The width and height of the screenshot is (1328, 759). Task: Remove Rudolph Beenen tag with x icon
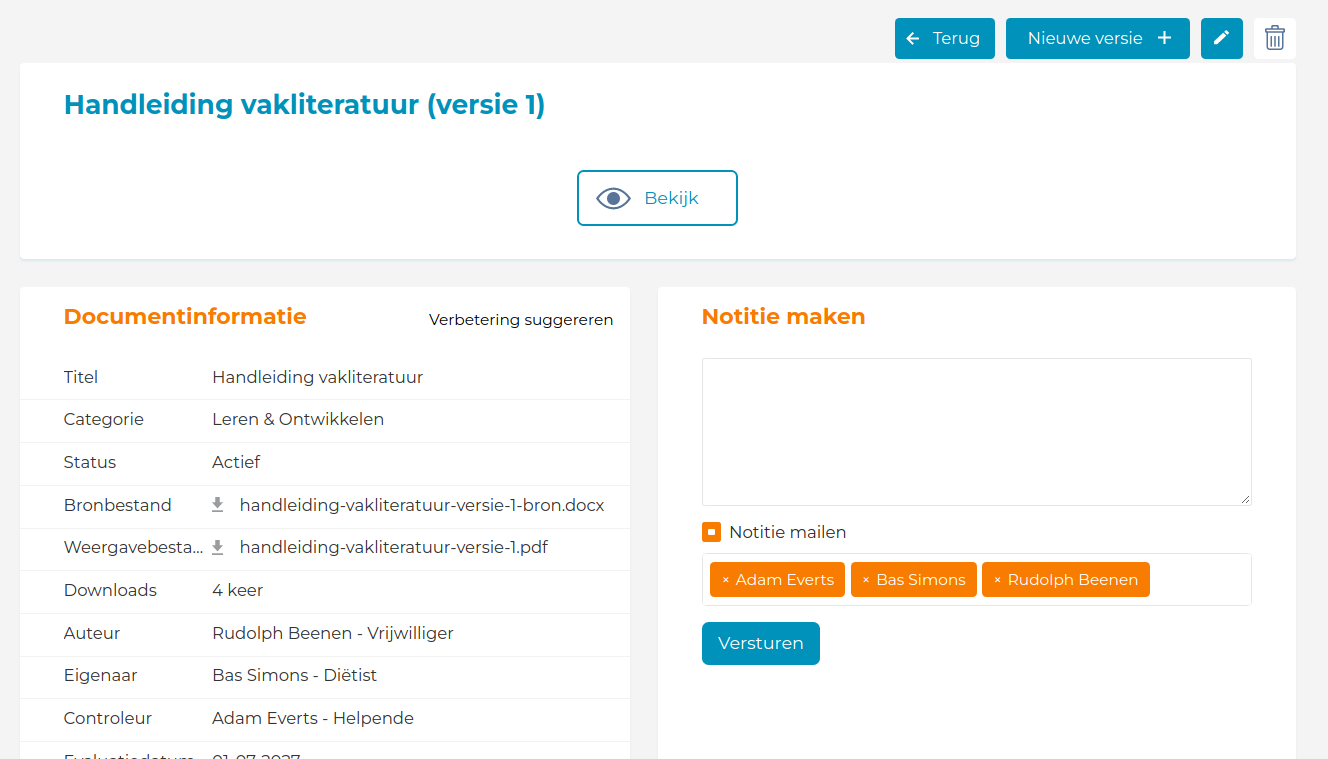[x=997, y=580]
